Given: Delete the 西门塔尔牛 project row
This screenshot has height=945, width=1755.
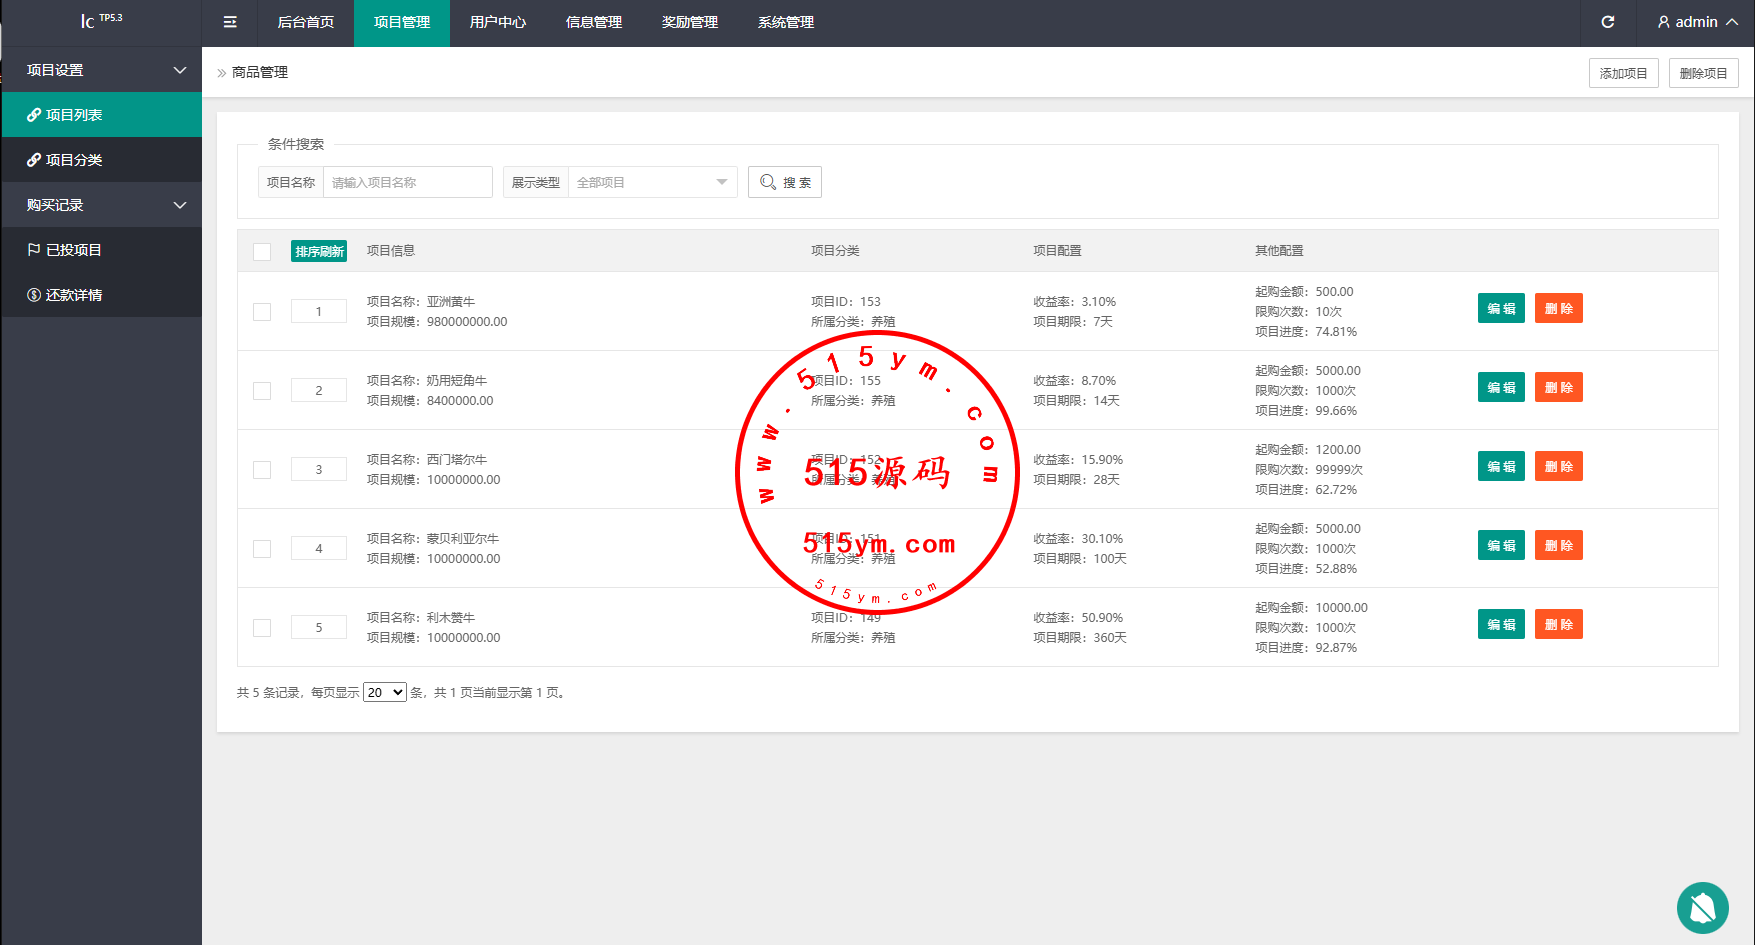Looking at the screenshot, I should pos(1558,467).
